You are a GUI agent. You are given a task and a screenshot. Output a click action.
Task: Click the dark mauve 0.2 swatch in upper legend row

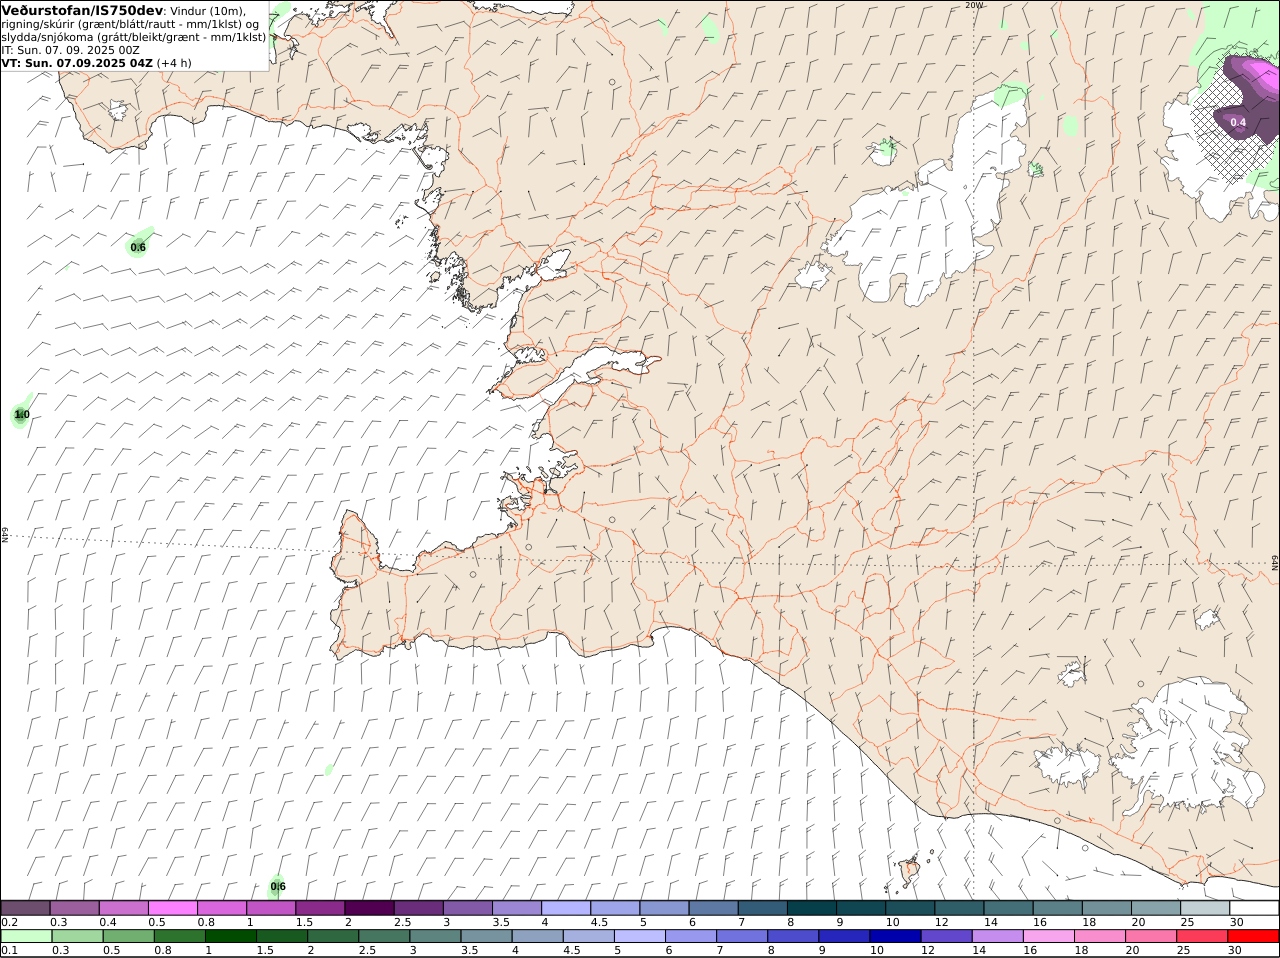tap(26, 908)
